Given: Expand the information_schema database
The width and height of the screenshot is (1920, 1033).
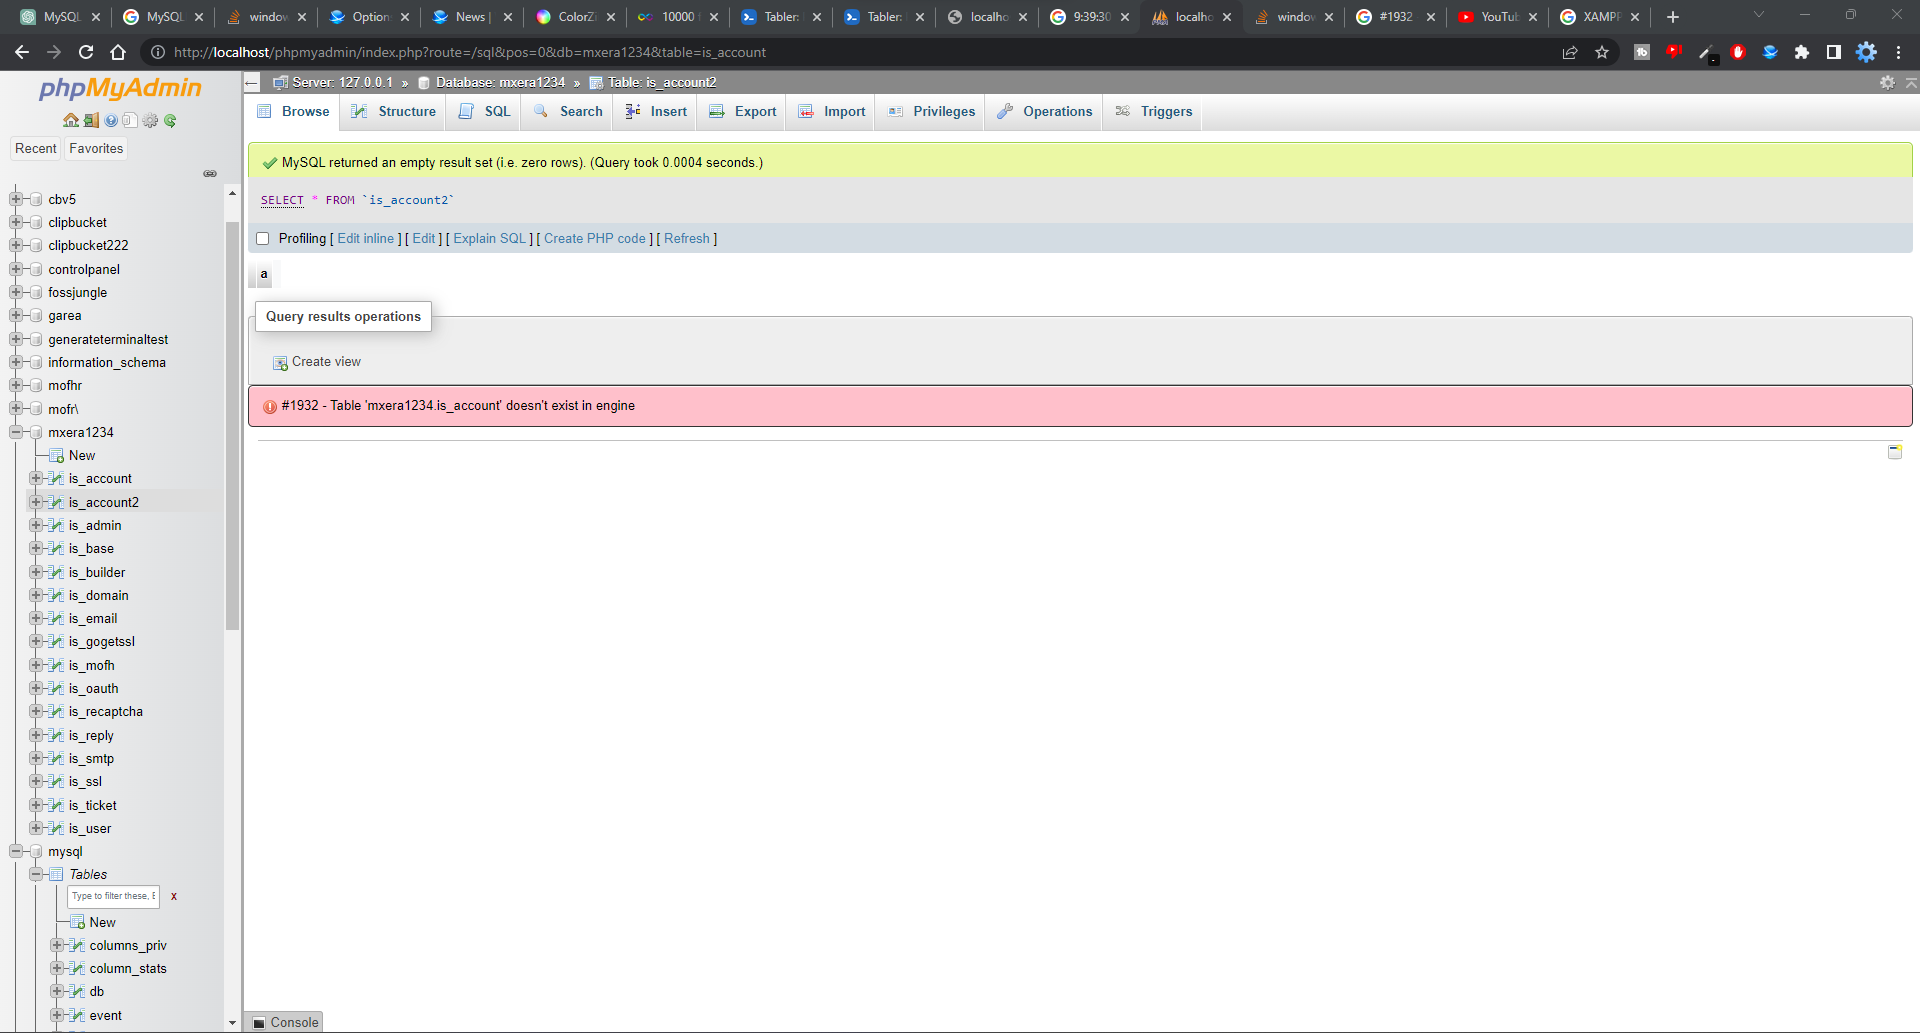Looking at the screenshot, I should (16, 363).
